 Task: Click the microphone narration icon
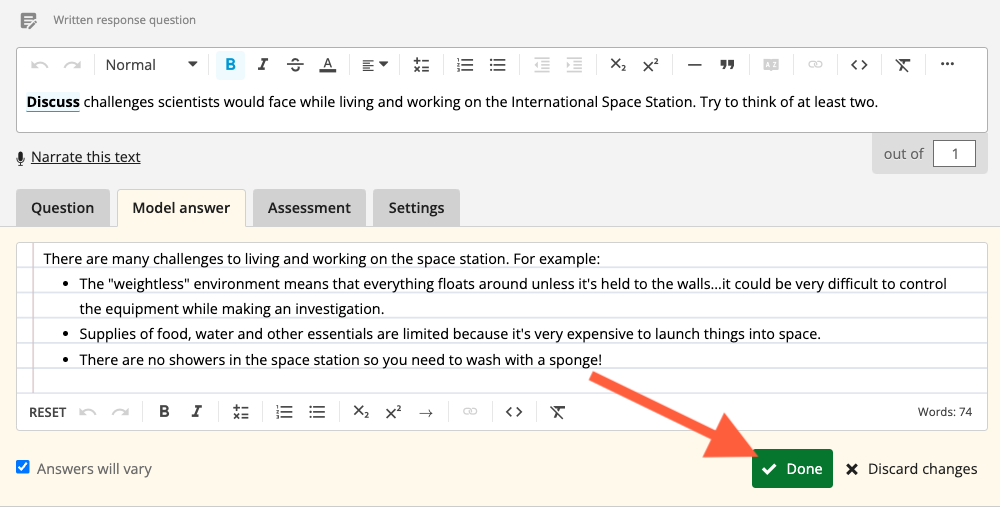click(x=20, y=158)
